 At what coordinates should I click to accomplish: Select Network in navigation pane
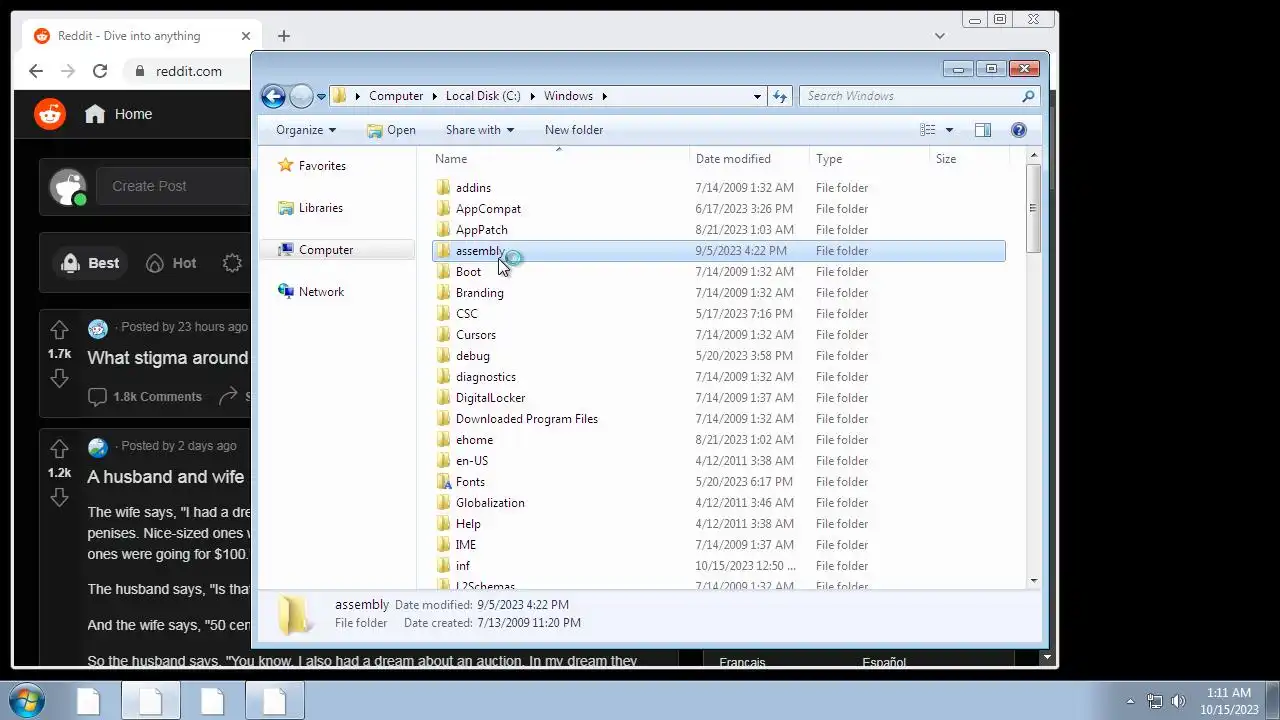pyautogui.click(x=321, y=292)
